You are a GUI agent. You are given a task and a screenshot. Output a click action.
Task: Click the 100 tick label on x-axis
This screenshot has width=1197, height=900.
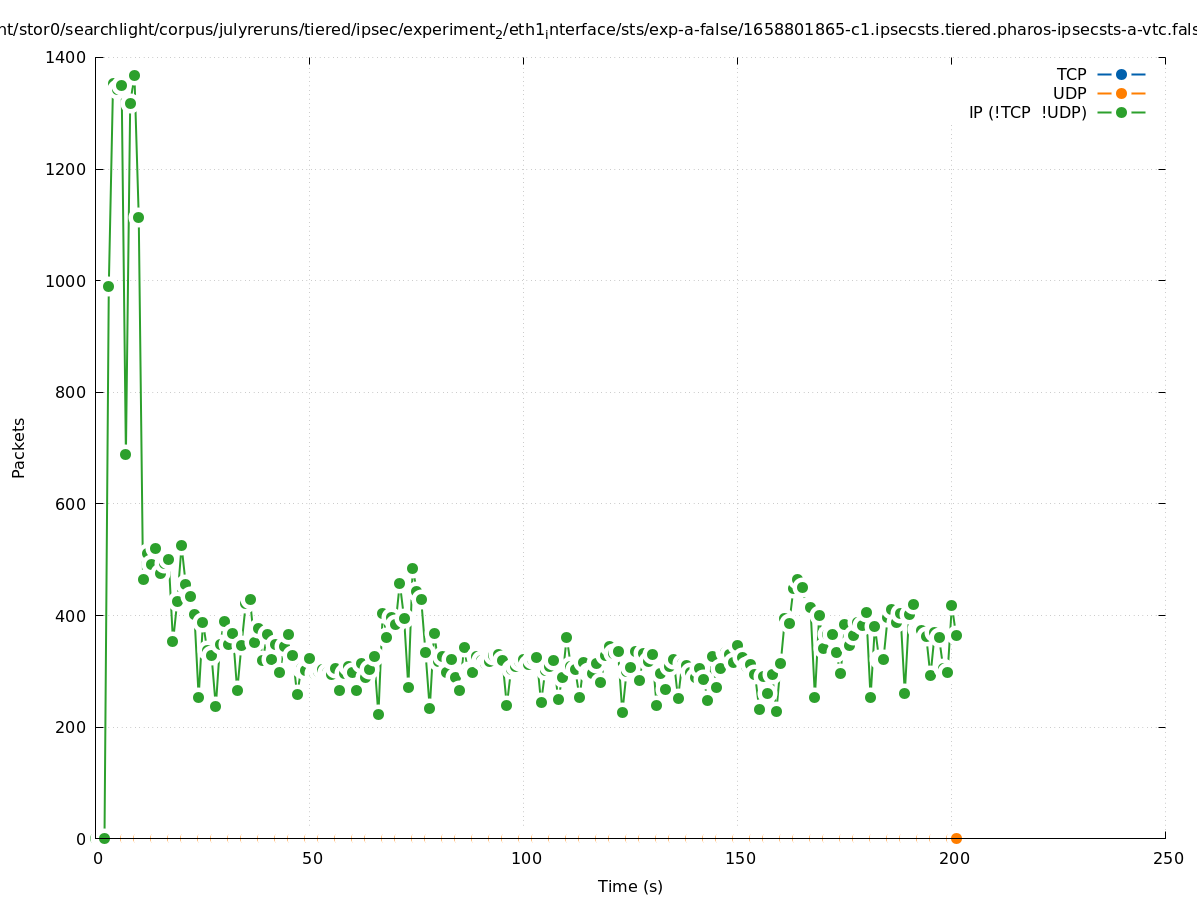tap(526, 858)
